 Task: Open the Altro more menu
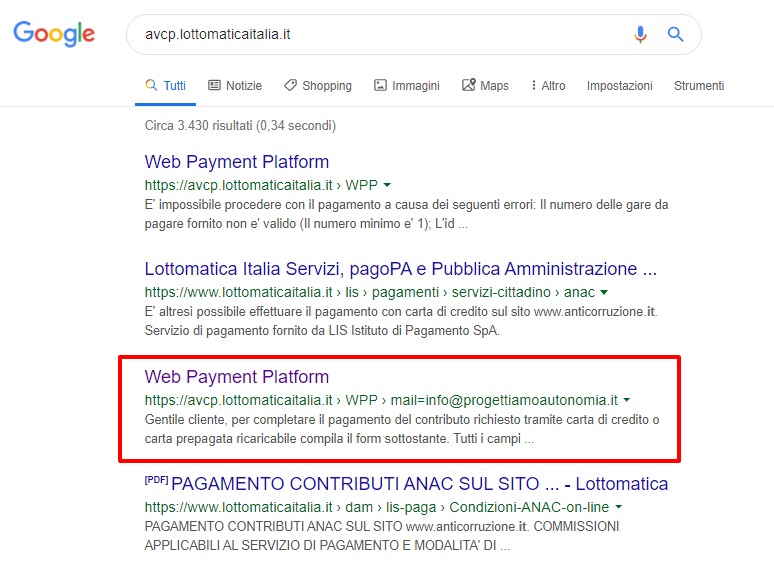(548, 85)
